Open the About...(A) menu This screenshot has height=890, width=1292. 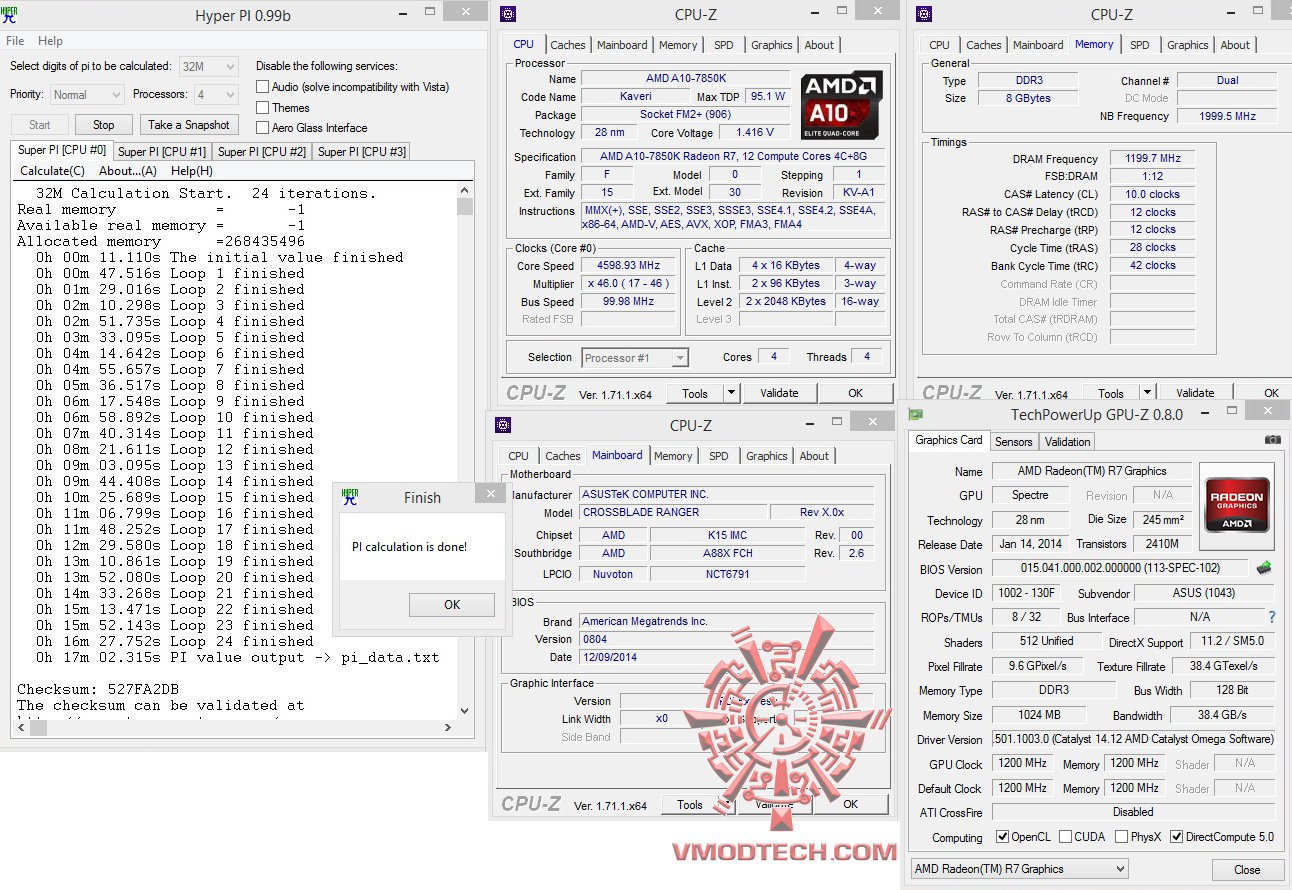click(x=128, y=171)
